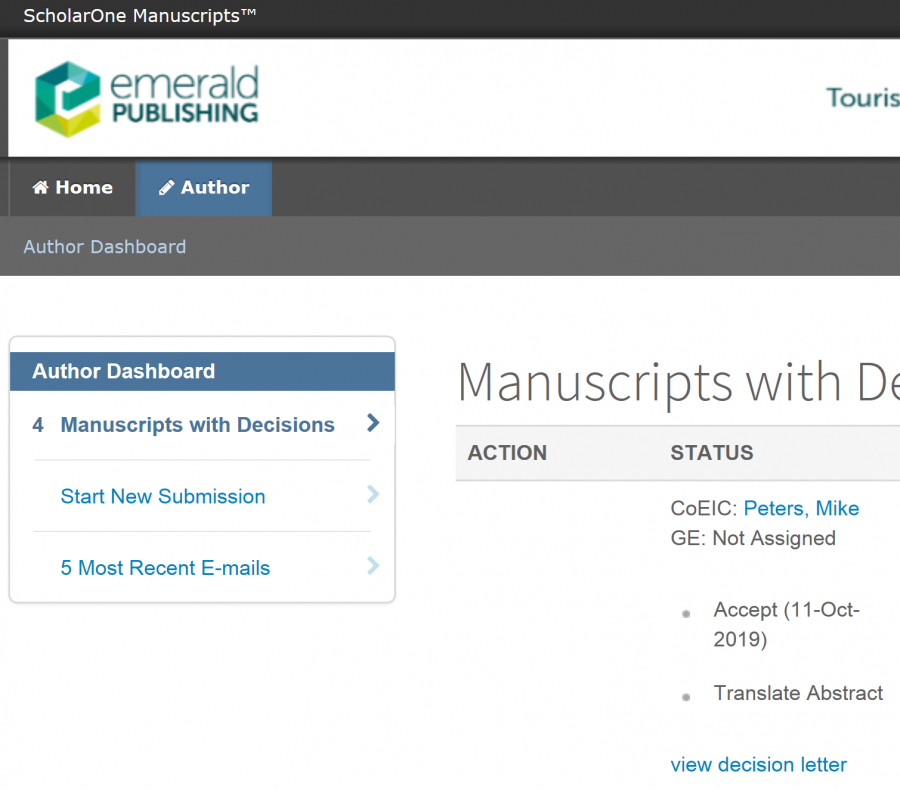Screen dimensions: 900x790
Task: Start New Submission from dashboard sidebar
Action: coord(163,496)
